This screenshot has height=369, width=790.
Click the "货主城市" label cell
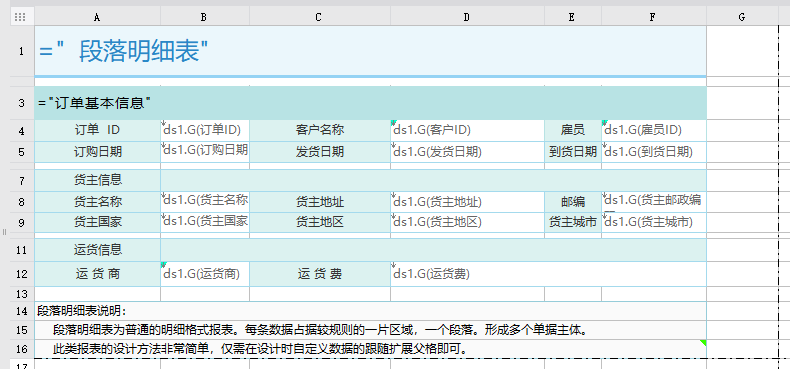[572, 222]
